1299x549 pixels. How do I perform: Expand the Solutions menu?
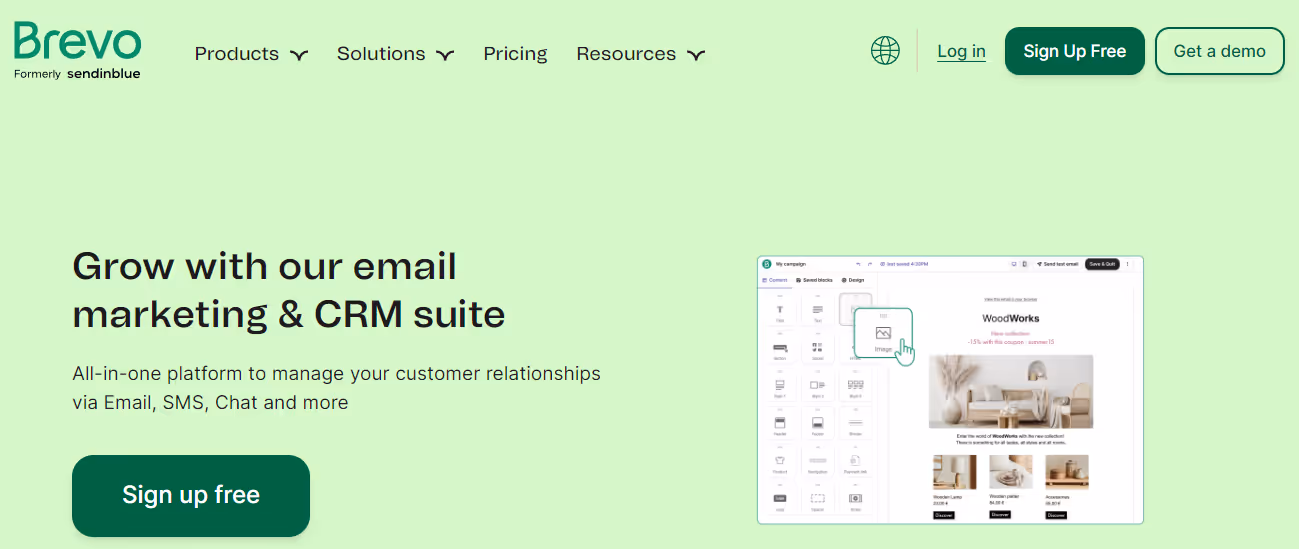tap(395, 54)
